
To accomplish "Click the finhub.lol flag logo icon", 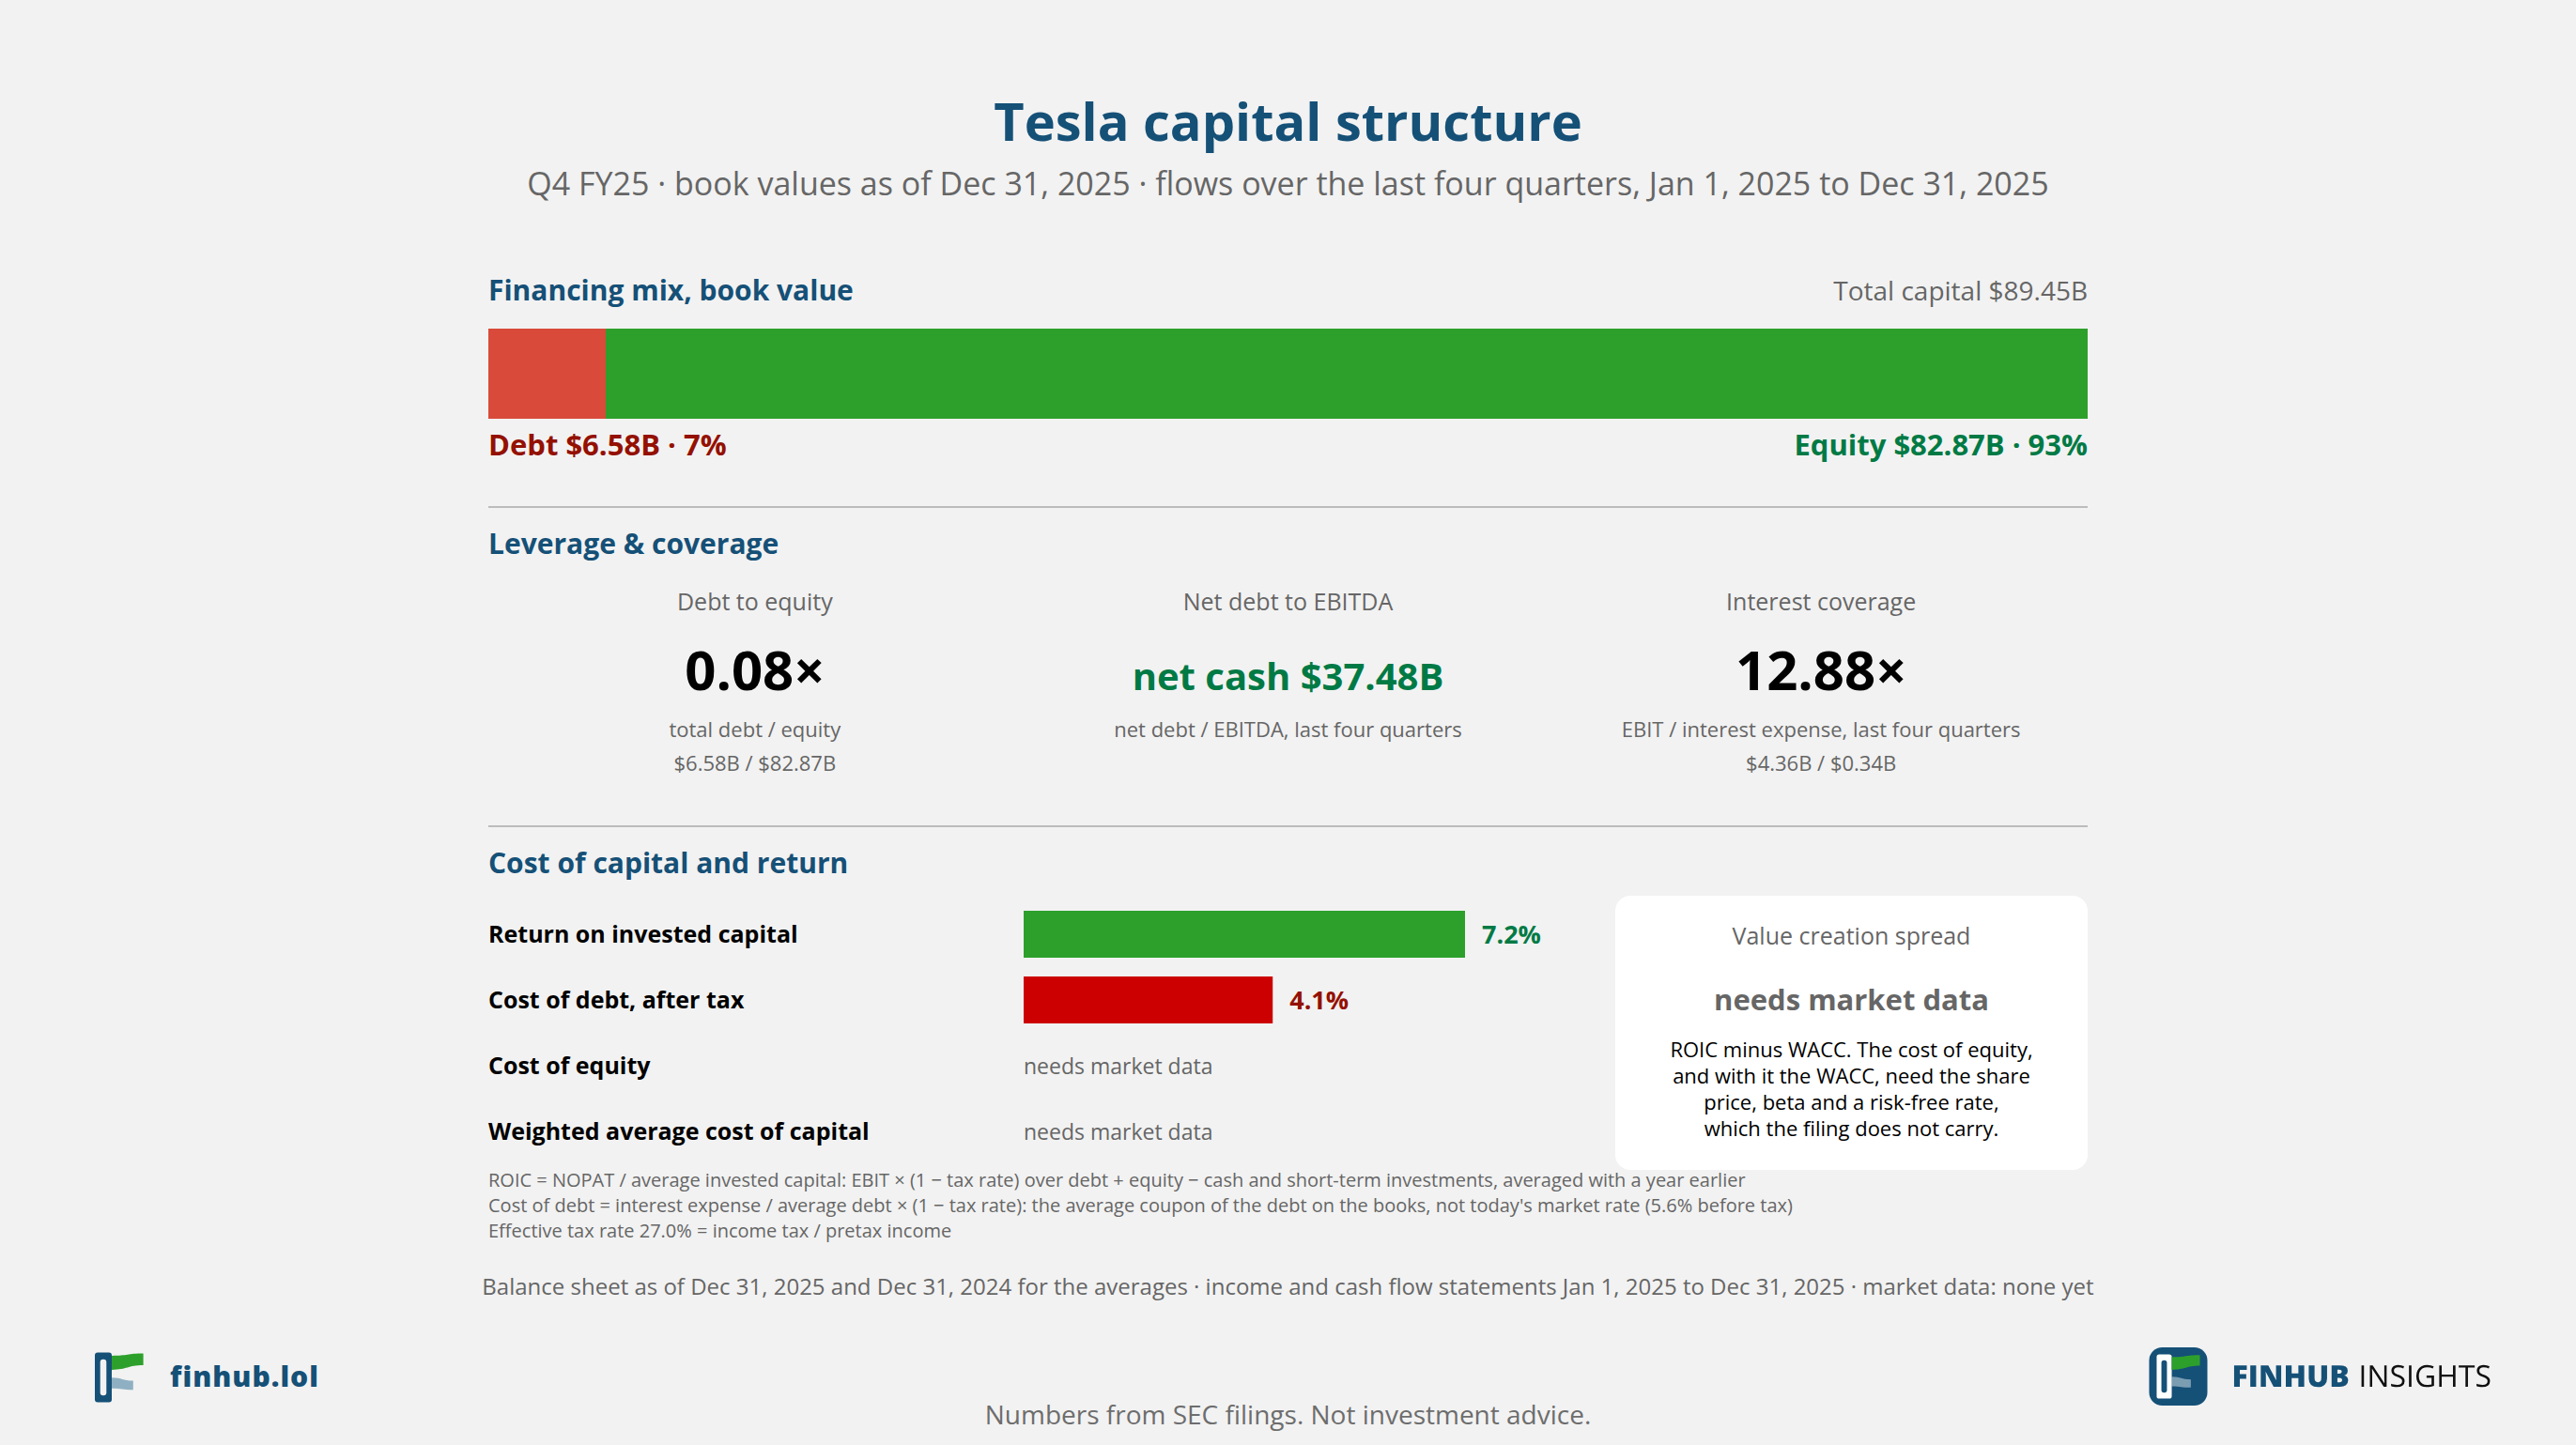I will point(119,1377).
